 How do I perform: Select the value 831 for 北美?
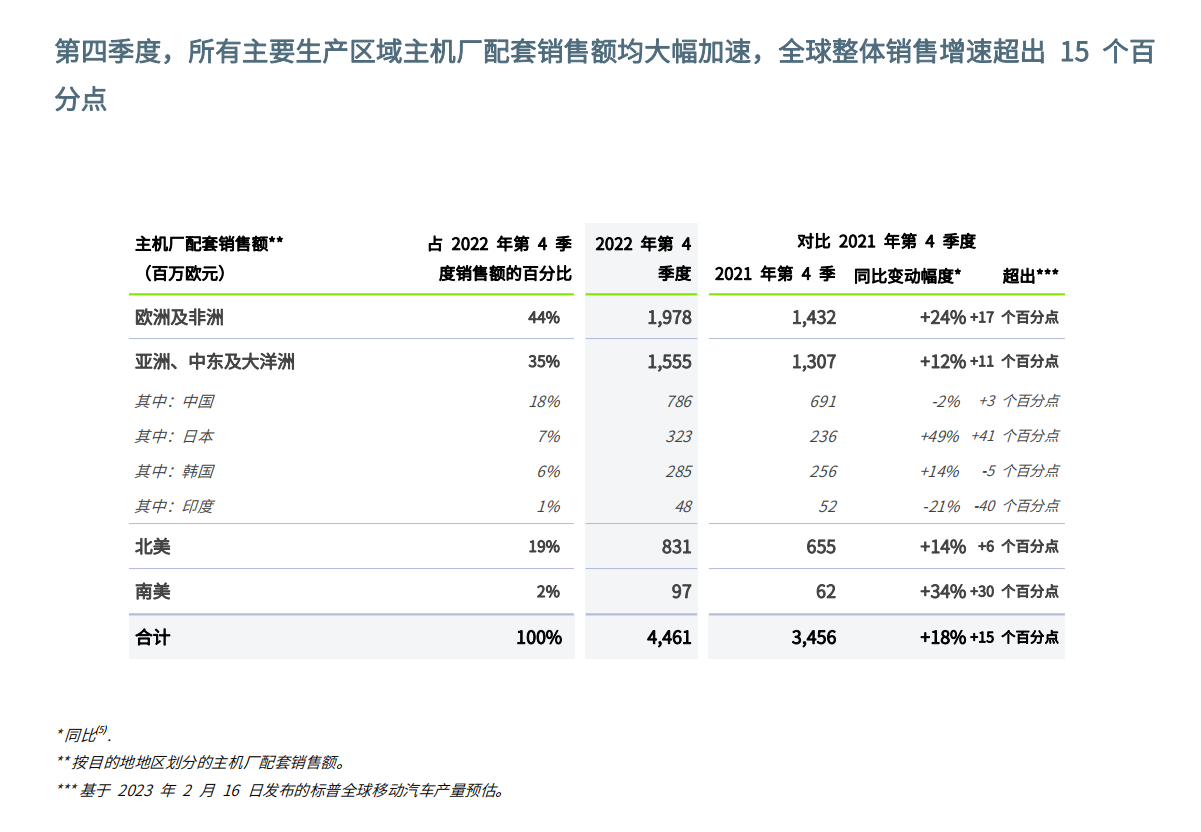(x=676, y=547)
